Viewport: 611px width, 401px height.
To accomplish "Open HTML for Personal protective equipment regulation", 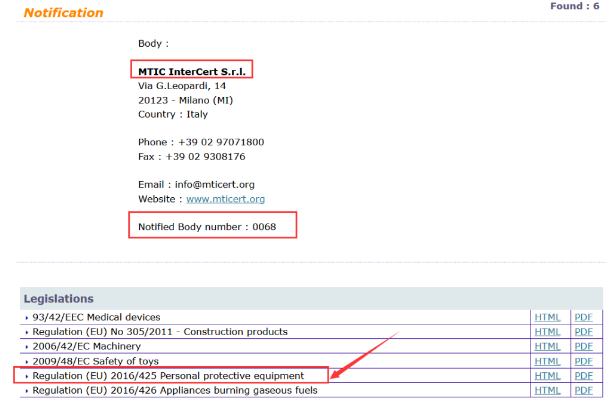I will (x=547, y=376).
